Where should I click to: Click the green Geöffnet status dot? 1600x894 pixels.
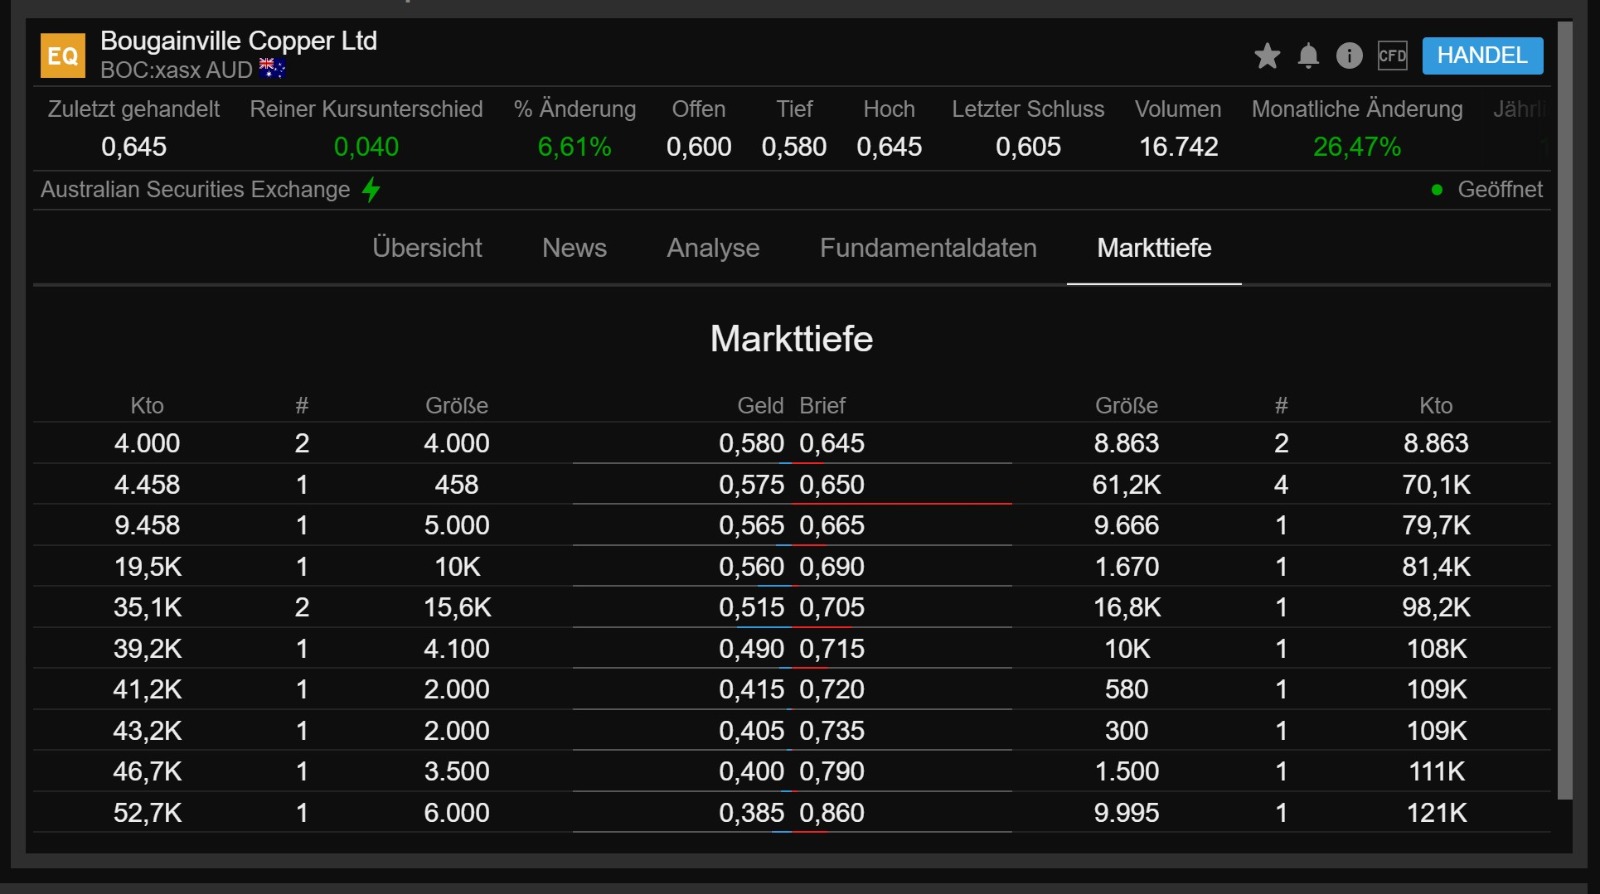click(x=1437, y=190)
